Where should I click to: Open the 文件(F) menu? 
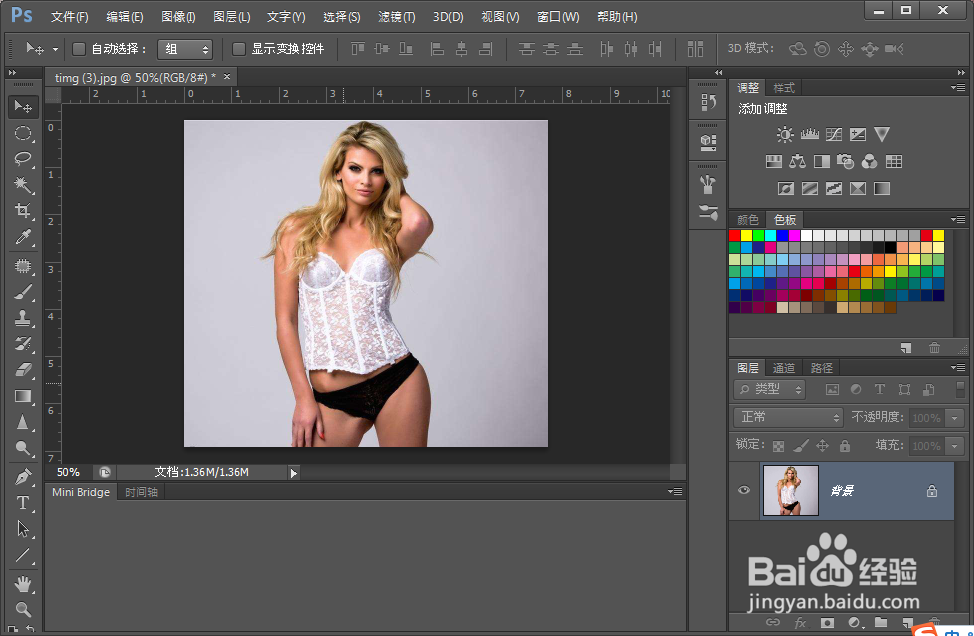click(70, 17)
